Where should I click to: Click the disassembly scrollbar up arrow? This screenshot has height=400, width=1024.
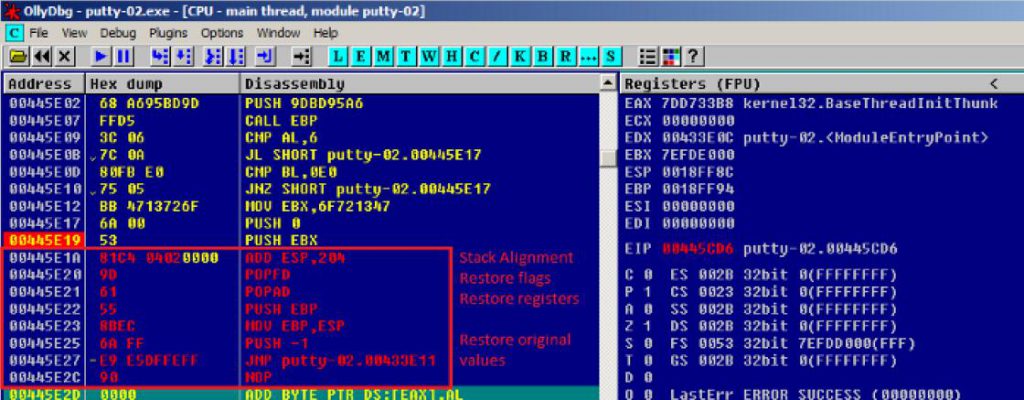[608, 84]
